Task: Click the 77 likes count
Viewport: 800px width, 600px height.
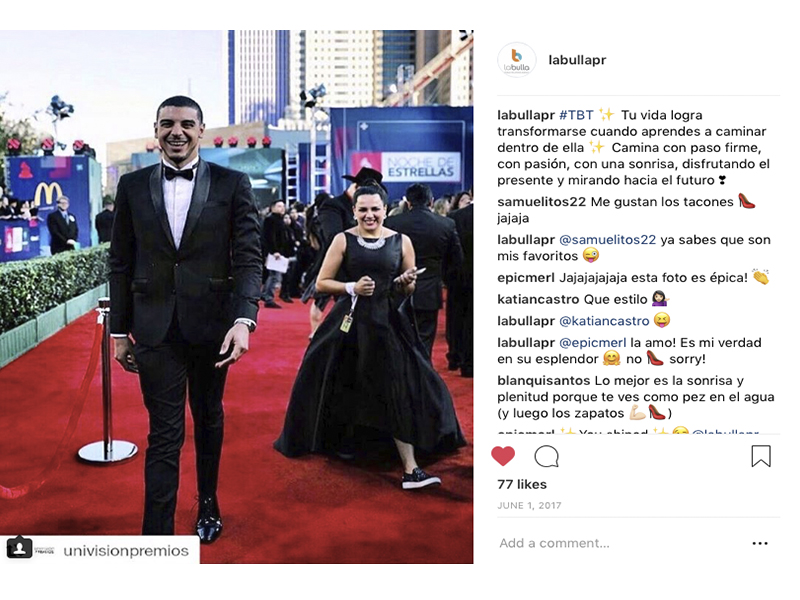Action: pos(522,484)
